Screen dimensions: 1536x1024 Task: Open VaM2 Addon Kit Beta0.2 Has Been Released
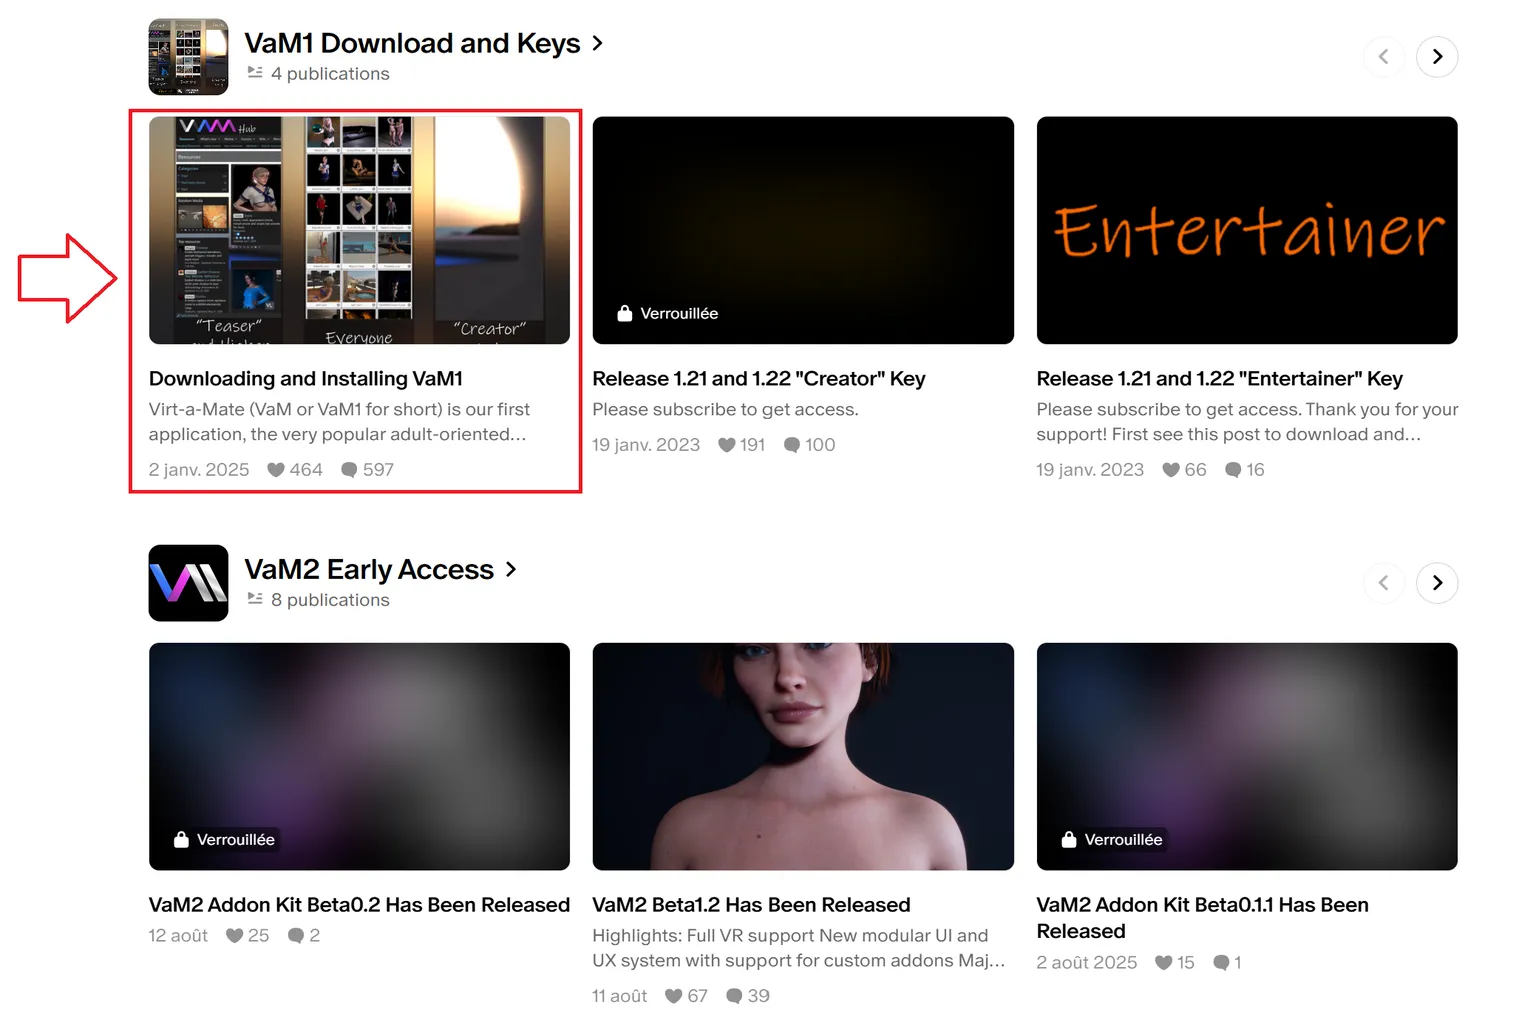[x=359, y=905]
